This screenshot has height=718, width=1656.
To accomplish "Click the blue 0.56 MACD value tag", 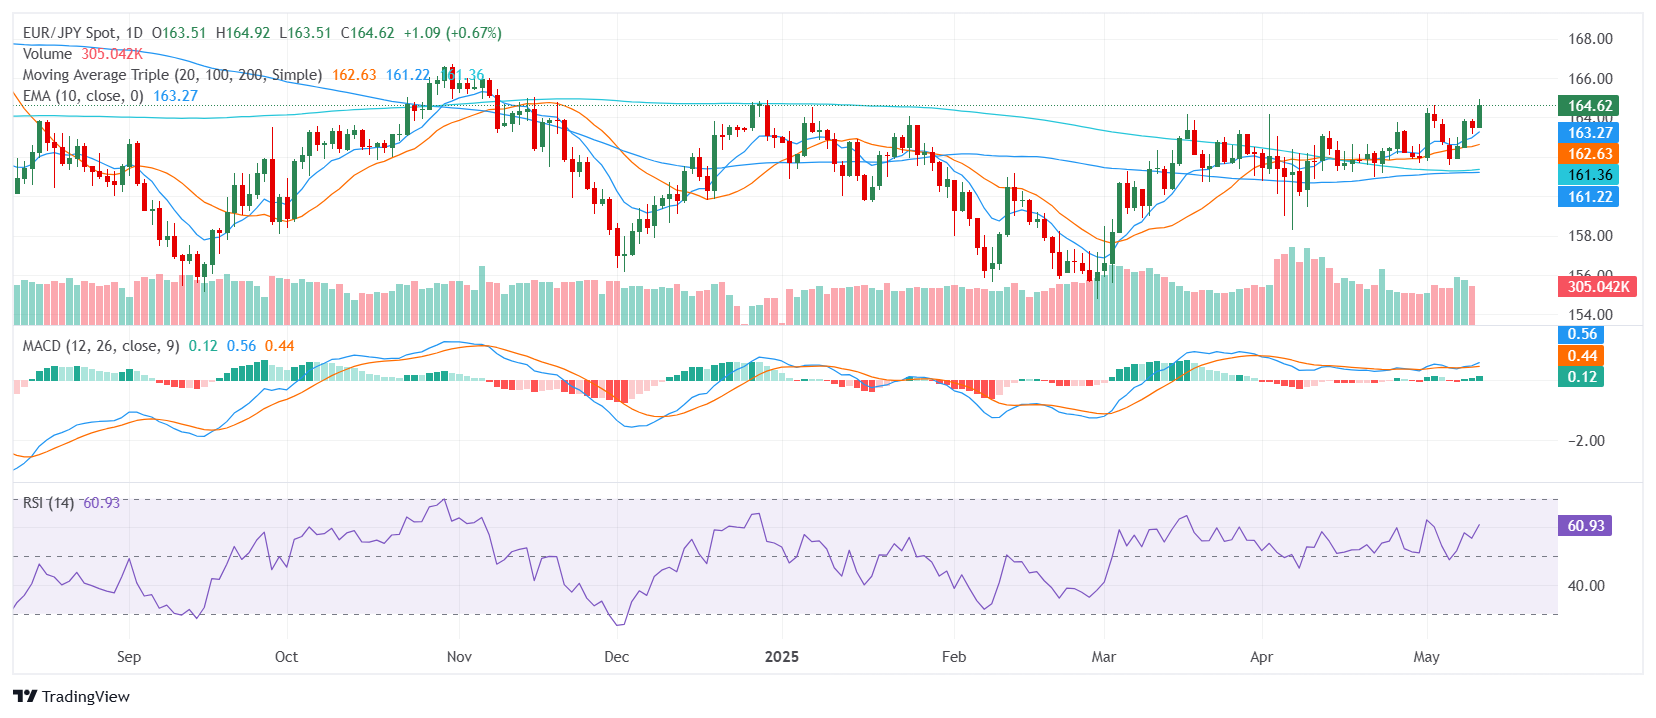I will click(1581, 335).
